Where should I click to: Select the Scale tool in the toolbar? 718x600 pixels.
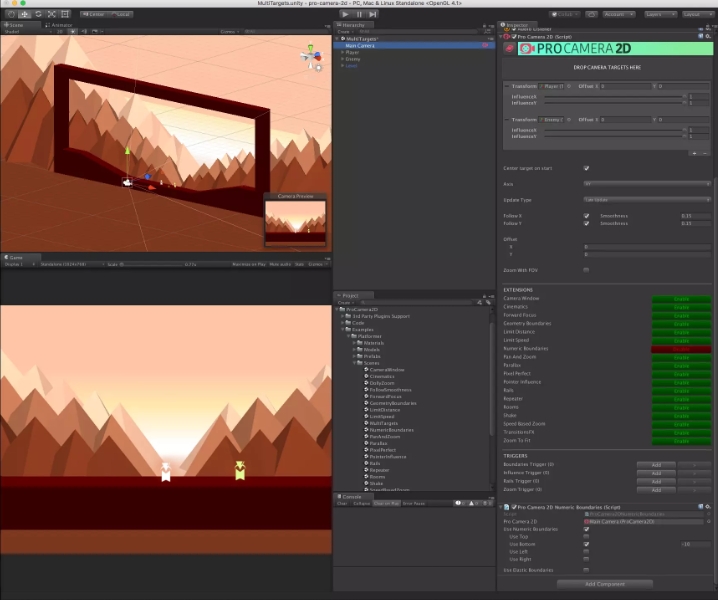click(52, 14)
